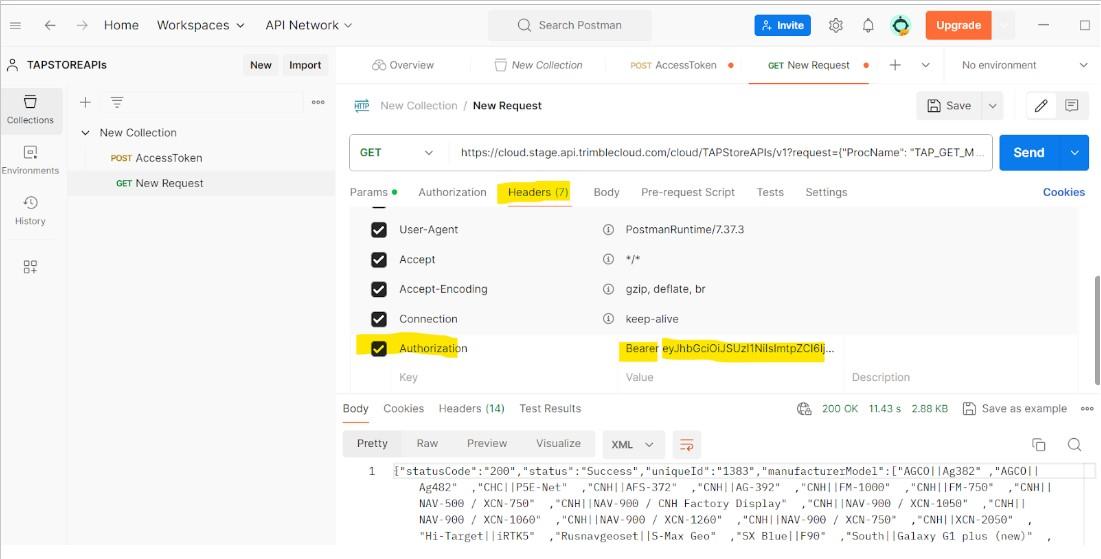Click the edit pencil icon
The image size is (1101, 559).
(x=1041, y=105)
